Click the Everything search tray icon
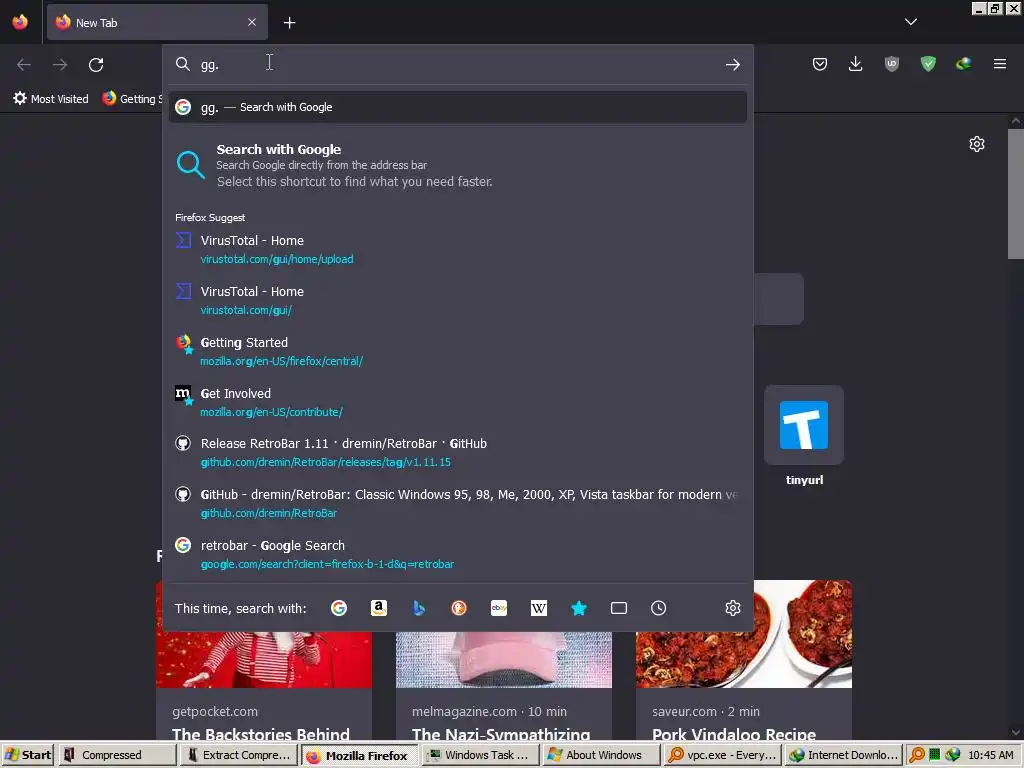Image resolution: width=1024 pixels, height=768 pixels. tap(917, 755)
